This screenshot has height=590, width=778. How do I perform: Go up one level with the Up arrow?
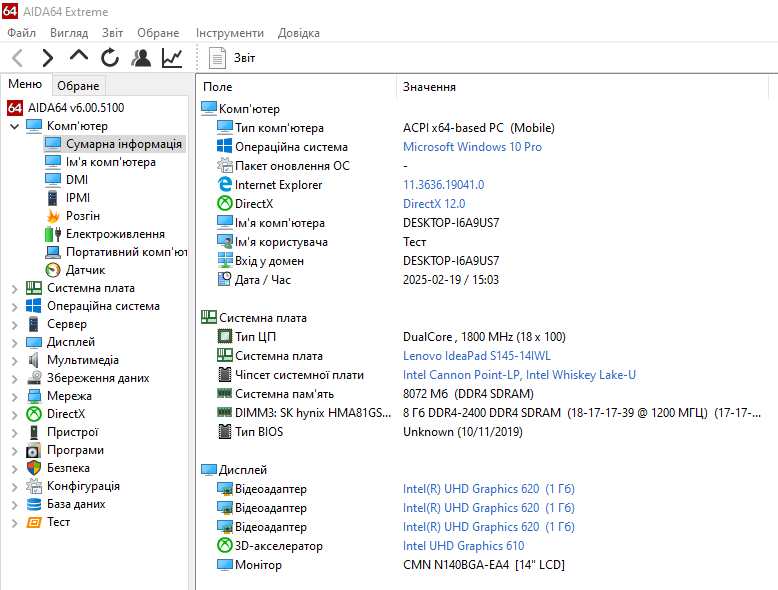coord(79,56)
